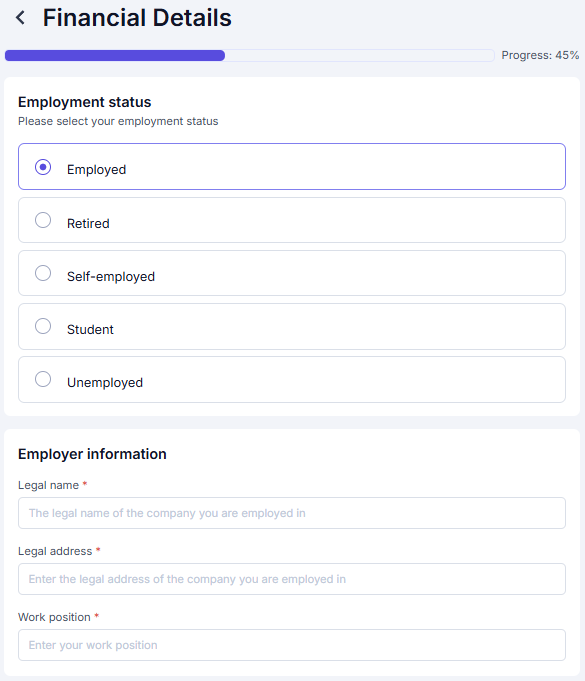This screenshot has width=585, height=681.
Task: Click the Financial Details page title
Action: [x=137, y=18]
